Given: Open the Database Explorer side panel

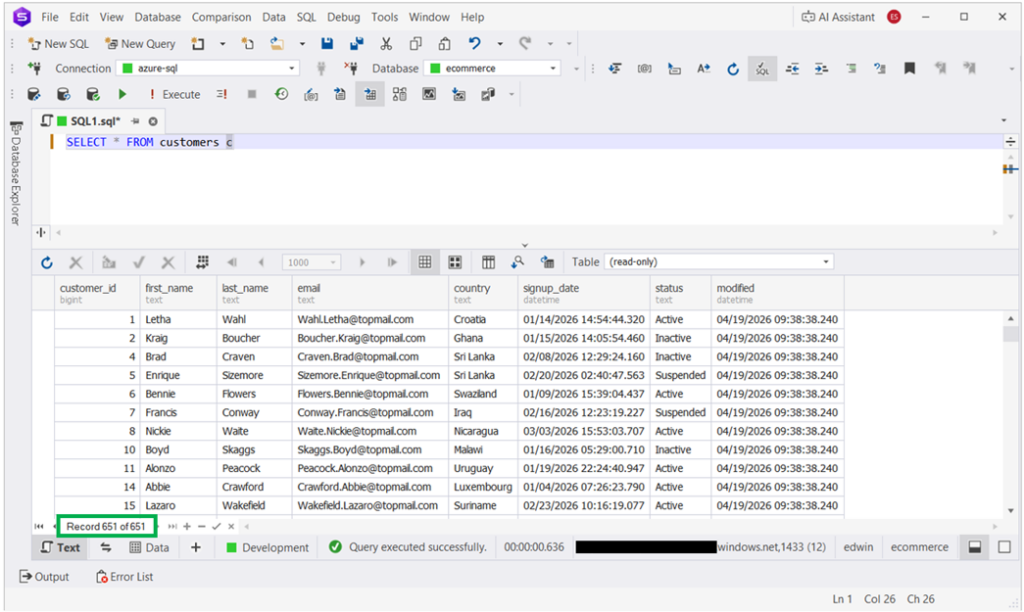Looking at the screenshot, I should pyautogui.click(x=16, y=174).
